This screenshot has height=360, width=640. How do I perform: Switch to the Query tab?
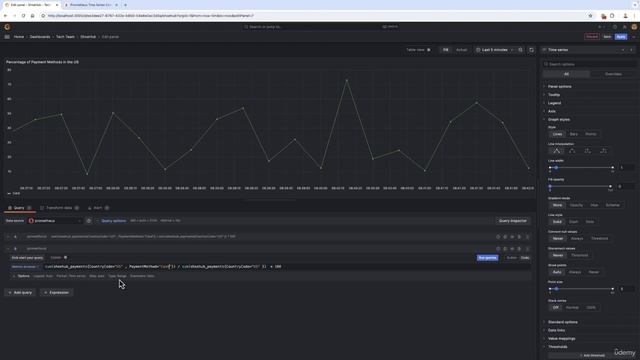click(x=19, y=208)
